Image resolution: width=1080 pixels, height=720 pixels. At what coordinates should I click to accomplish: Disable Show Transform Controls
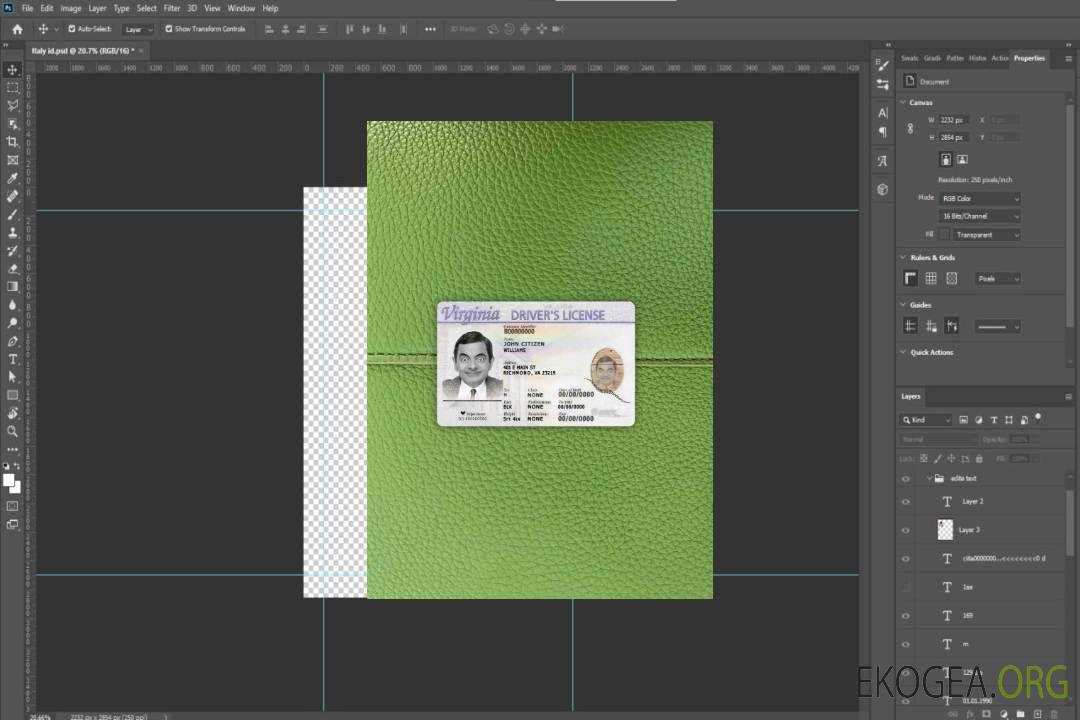click(168, 29)
